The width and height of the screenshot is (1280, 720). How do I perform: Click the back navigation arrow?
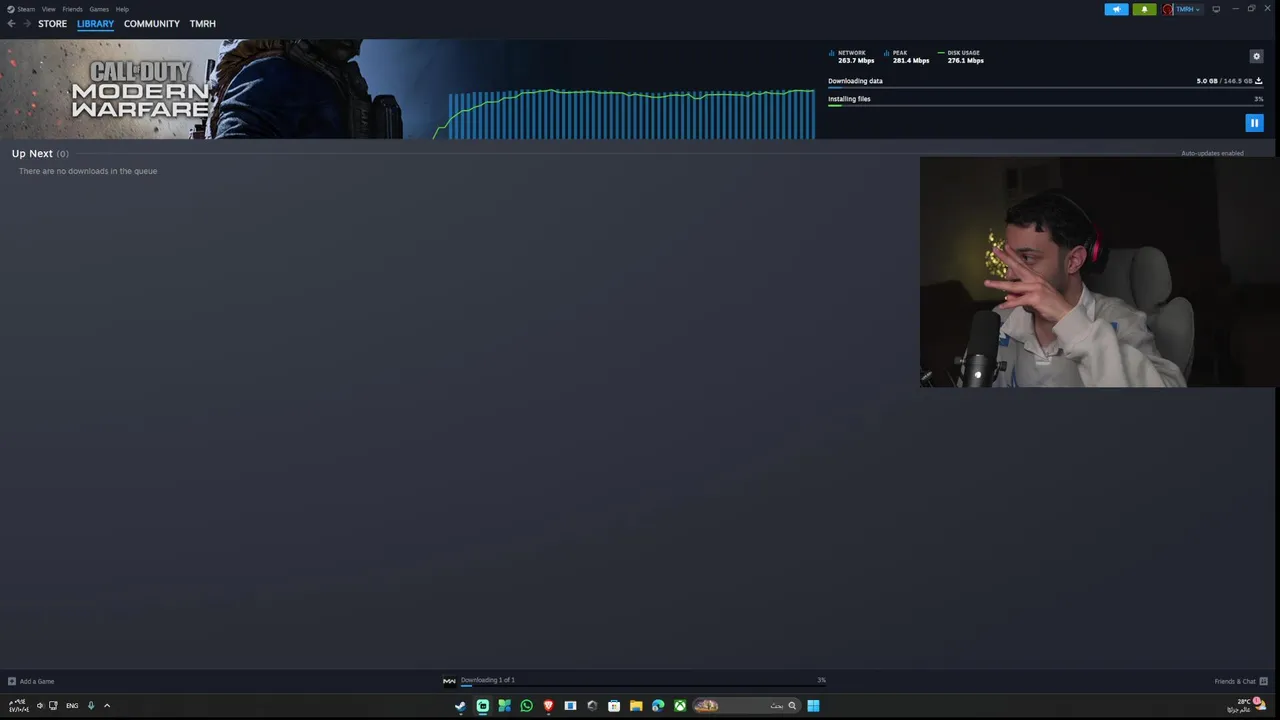(x=11, y=23)
